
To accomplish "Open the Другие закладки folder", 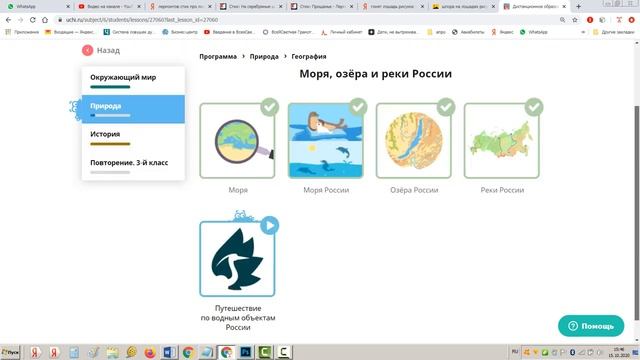I will click(613, 32).
